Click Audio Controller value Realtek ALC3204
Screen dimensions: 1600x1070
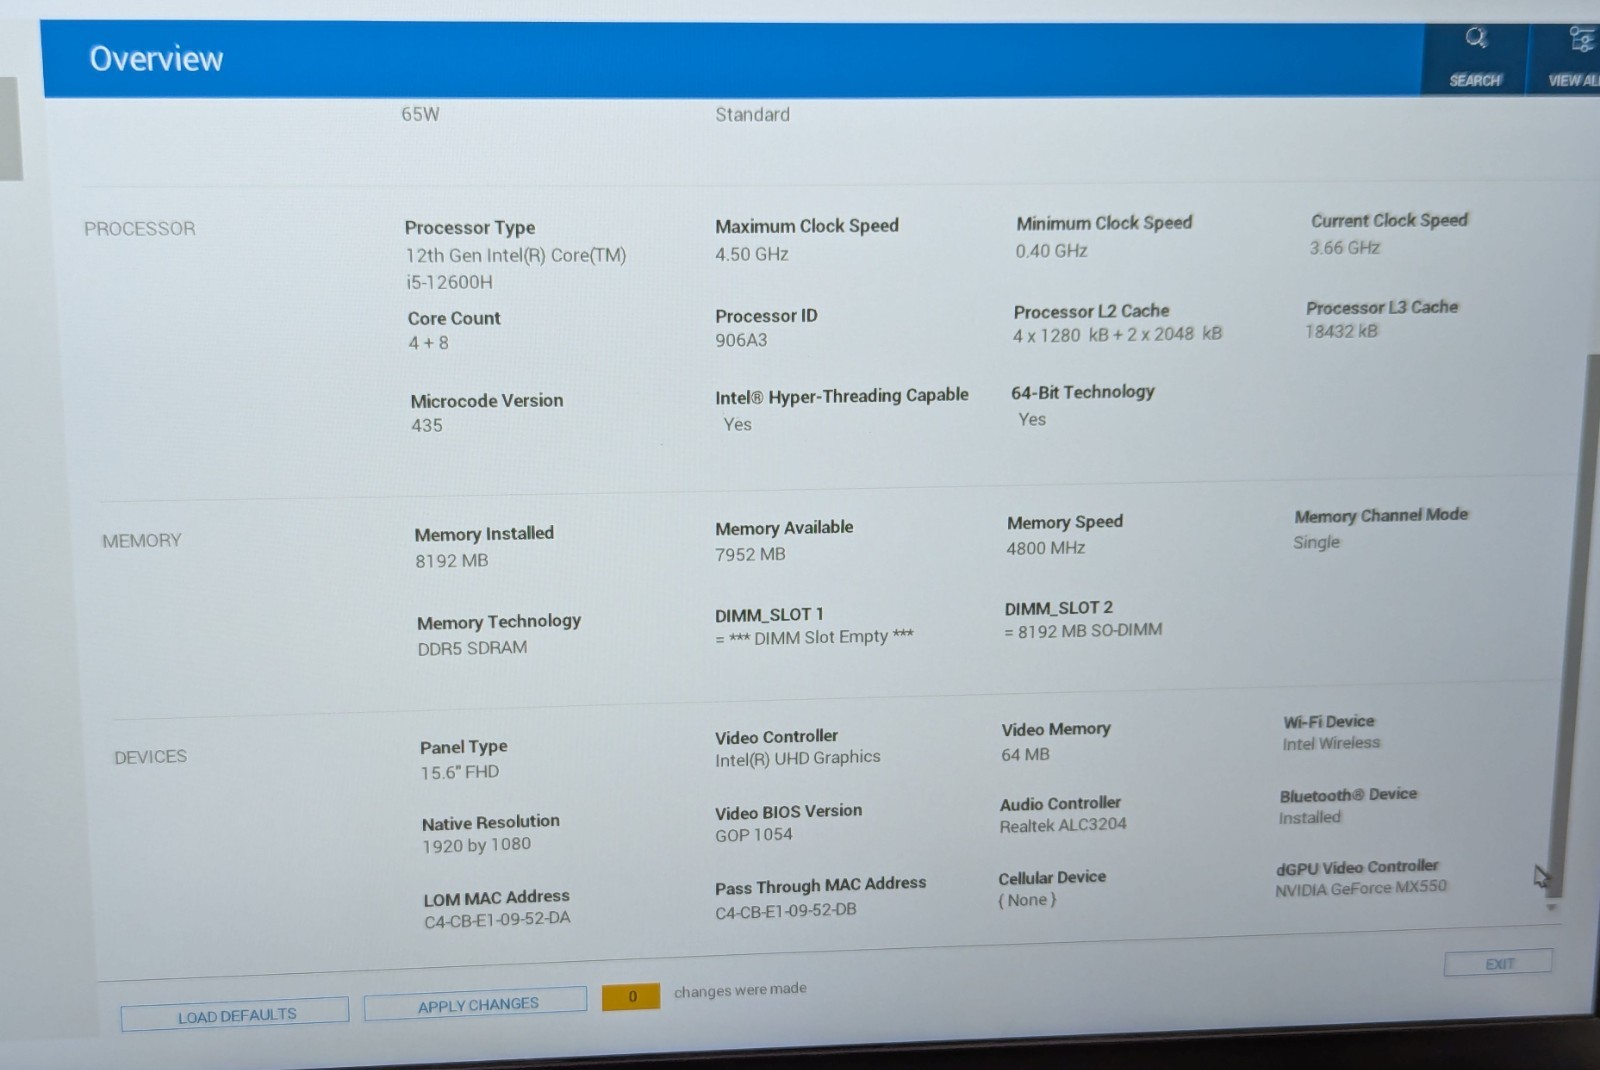[x=1063, y=825]
